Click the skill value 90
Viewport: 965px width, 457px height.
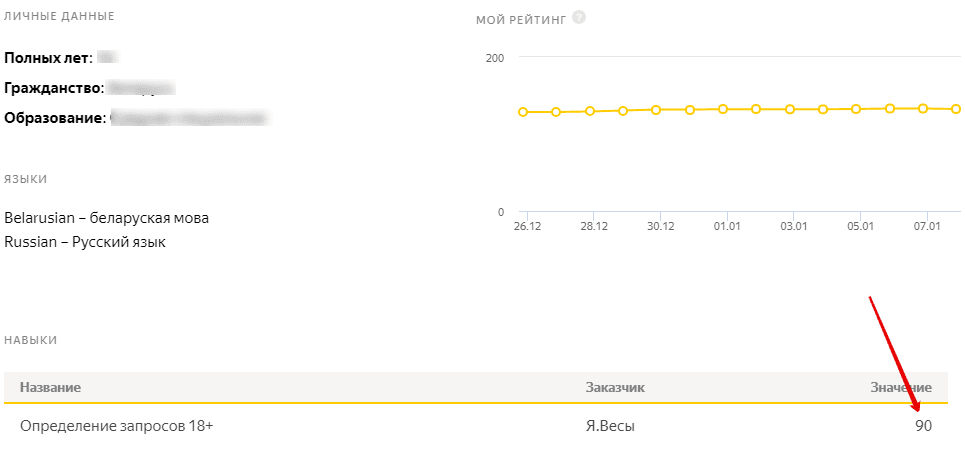pyautogui.click(x=923, y=426)
